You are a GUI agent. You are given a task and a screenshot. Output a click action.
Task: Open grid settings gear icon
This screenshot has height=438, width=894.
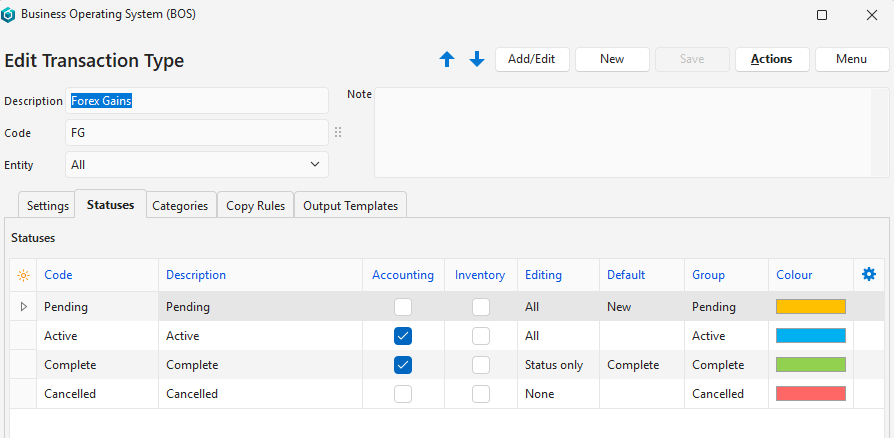pos(869,274)
